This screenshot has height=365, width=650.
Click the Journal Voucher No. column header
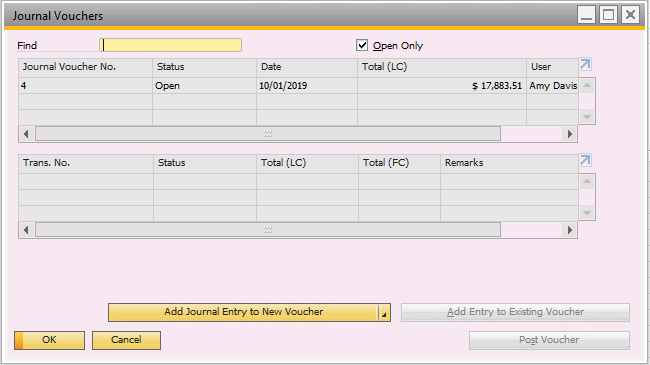85,67
